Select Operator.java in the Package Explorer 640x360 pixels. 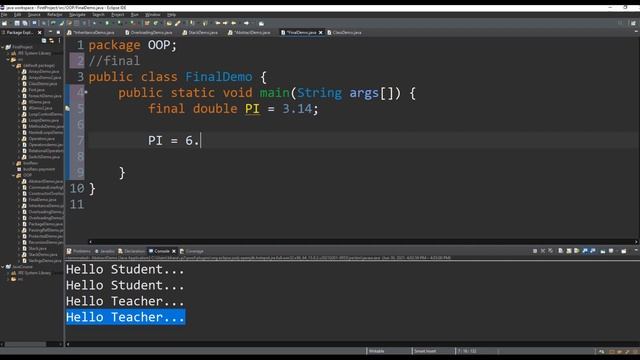(x=38, y=139)
